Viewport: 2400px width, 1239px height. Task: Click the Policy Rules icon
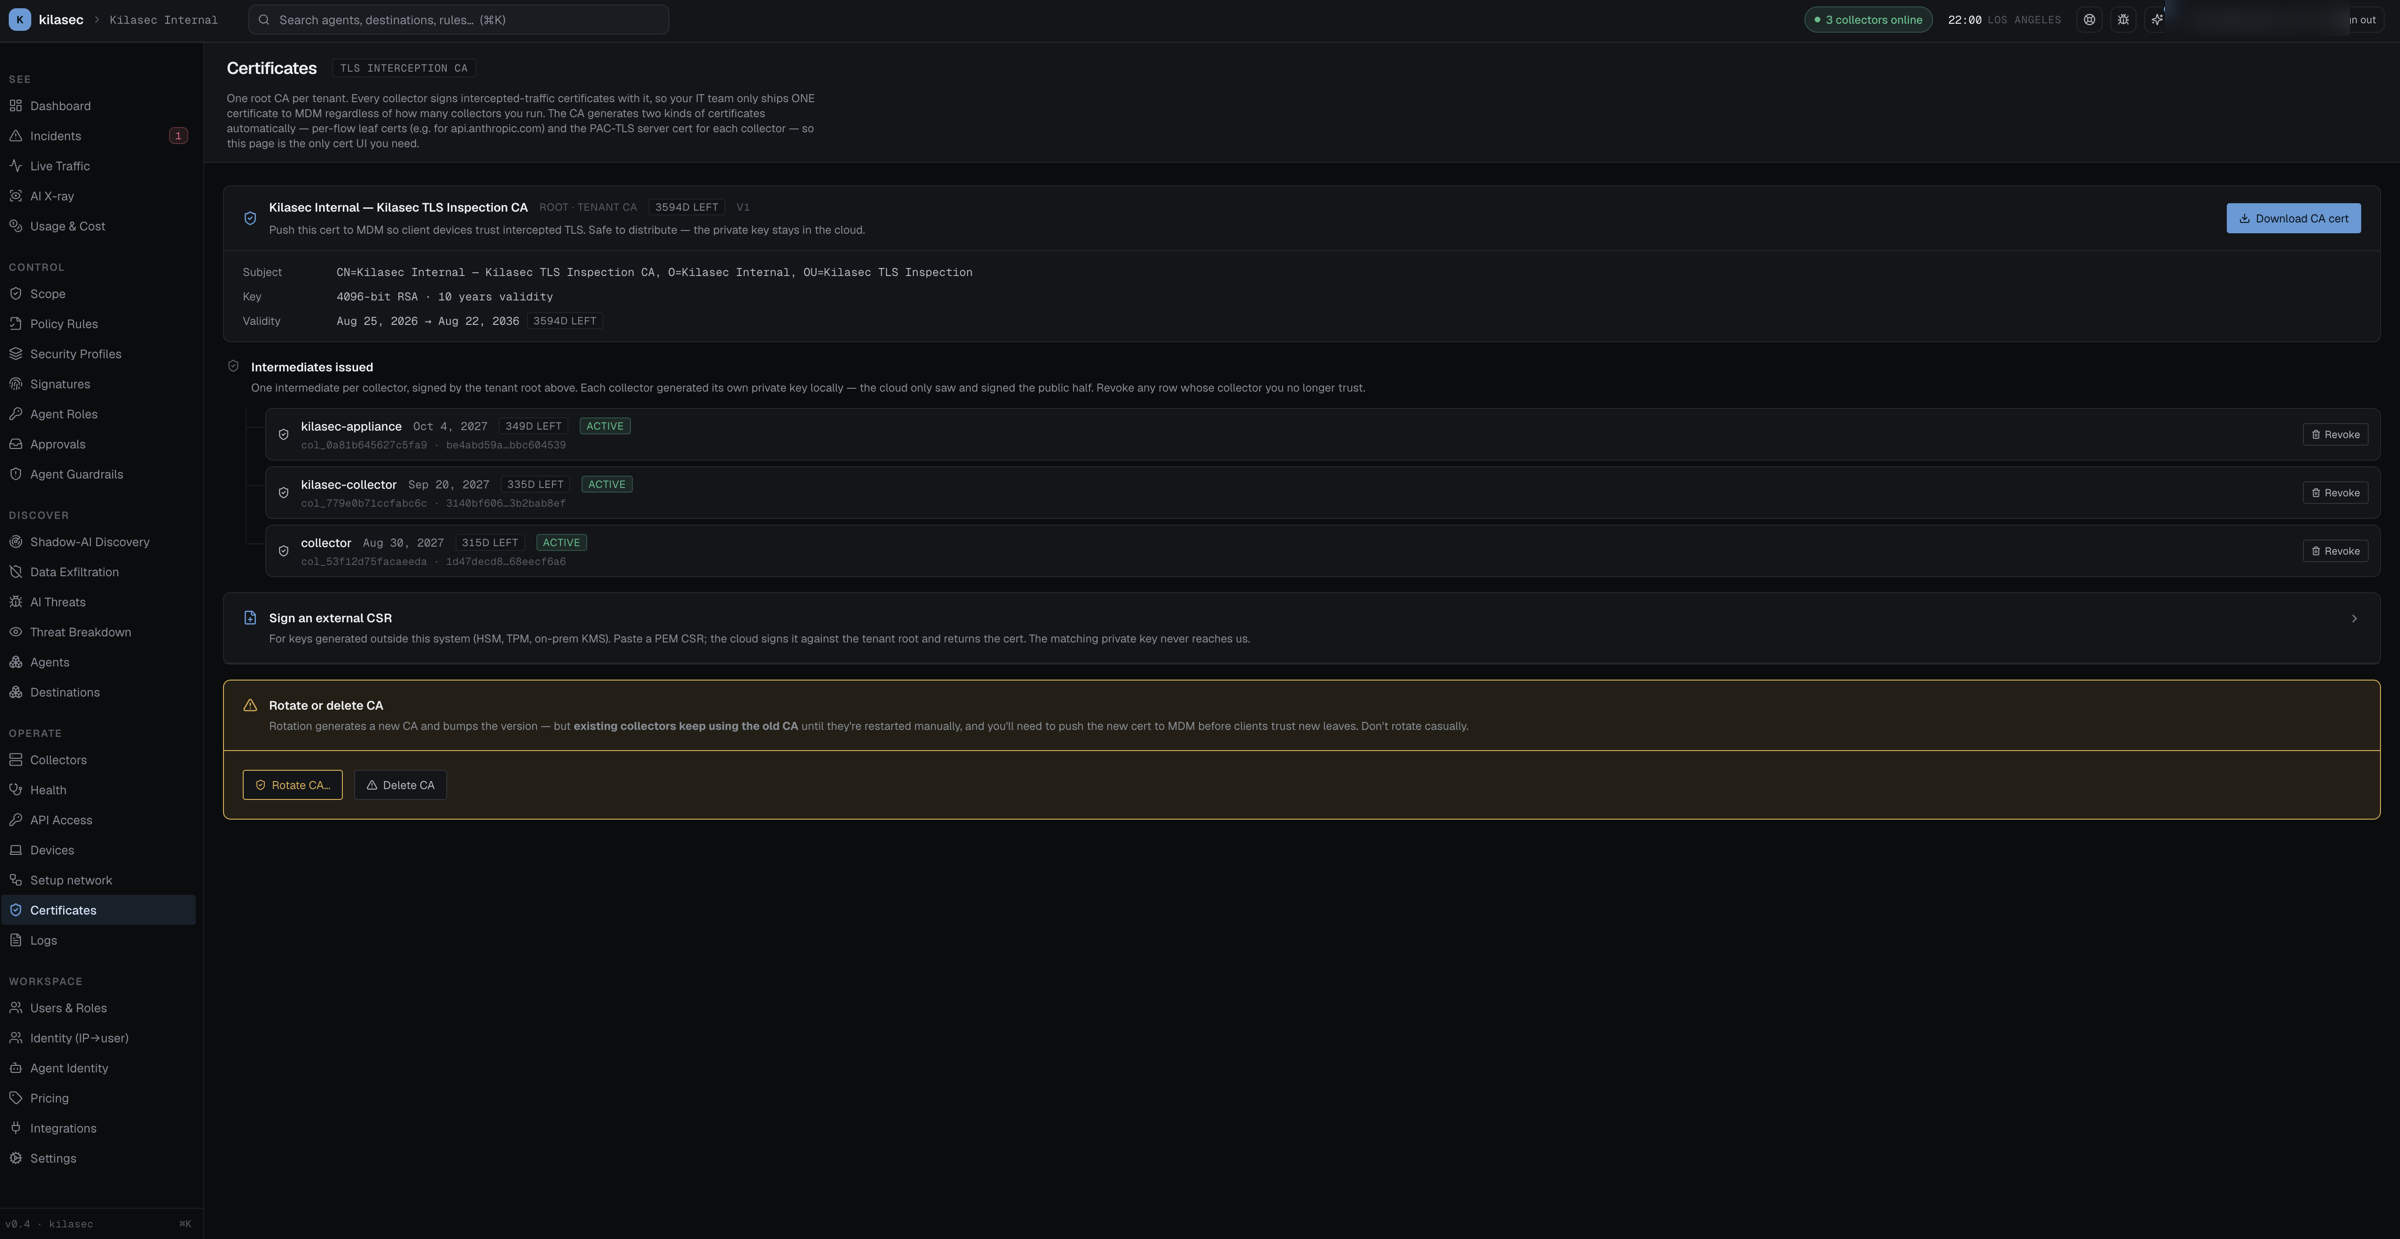tap(16, 324)
